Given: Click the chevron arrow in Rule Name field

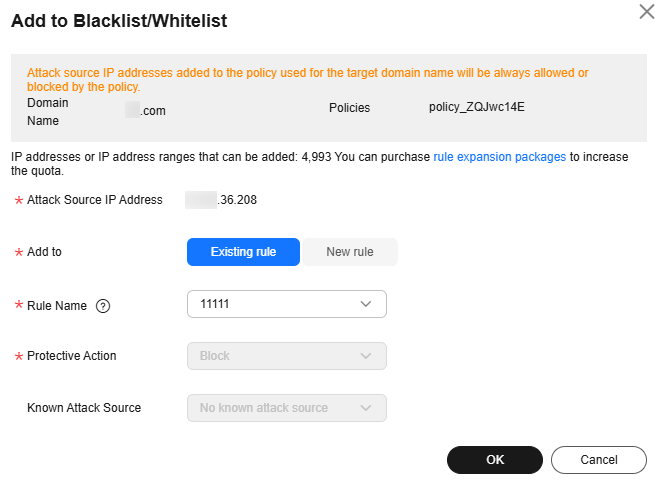Looking at the screenshot, I should (x=366, y=304).
